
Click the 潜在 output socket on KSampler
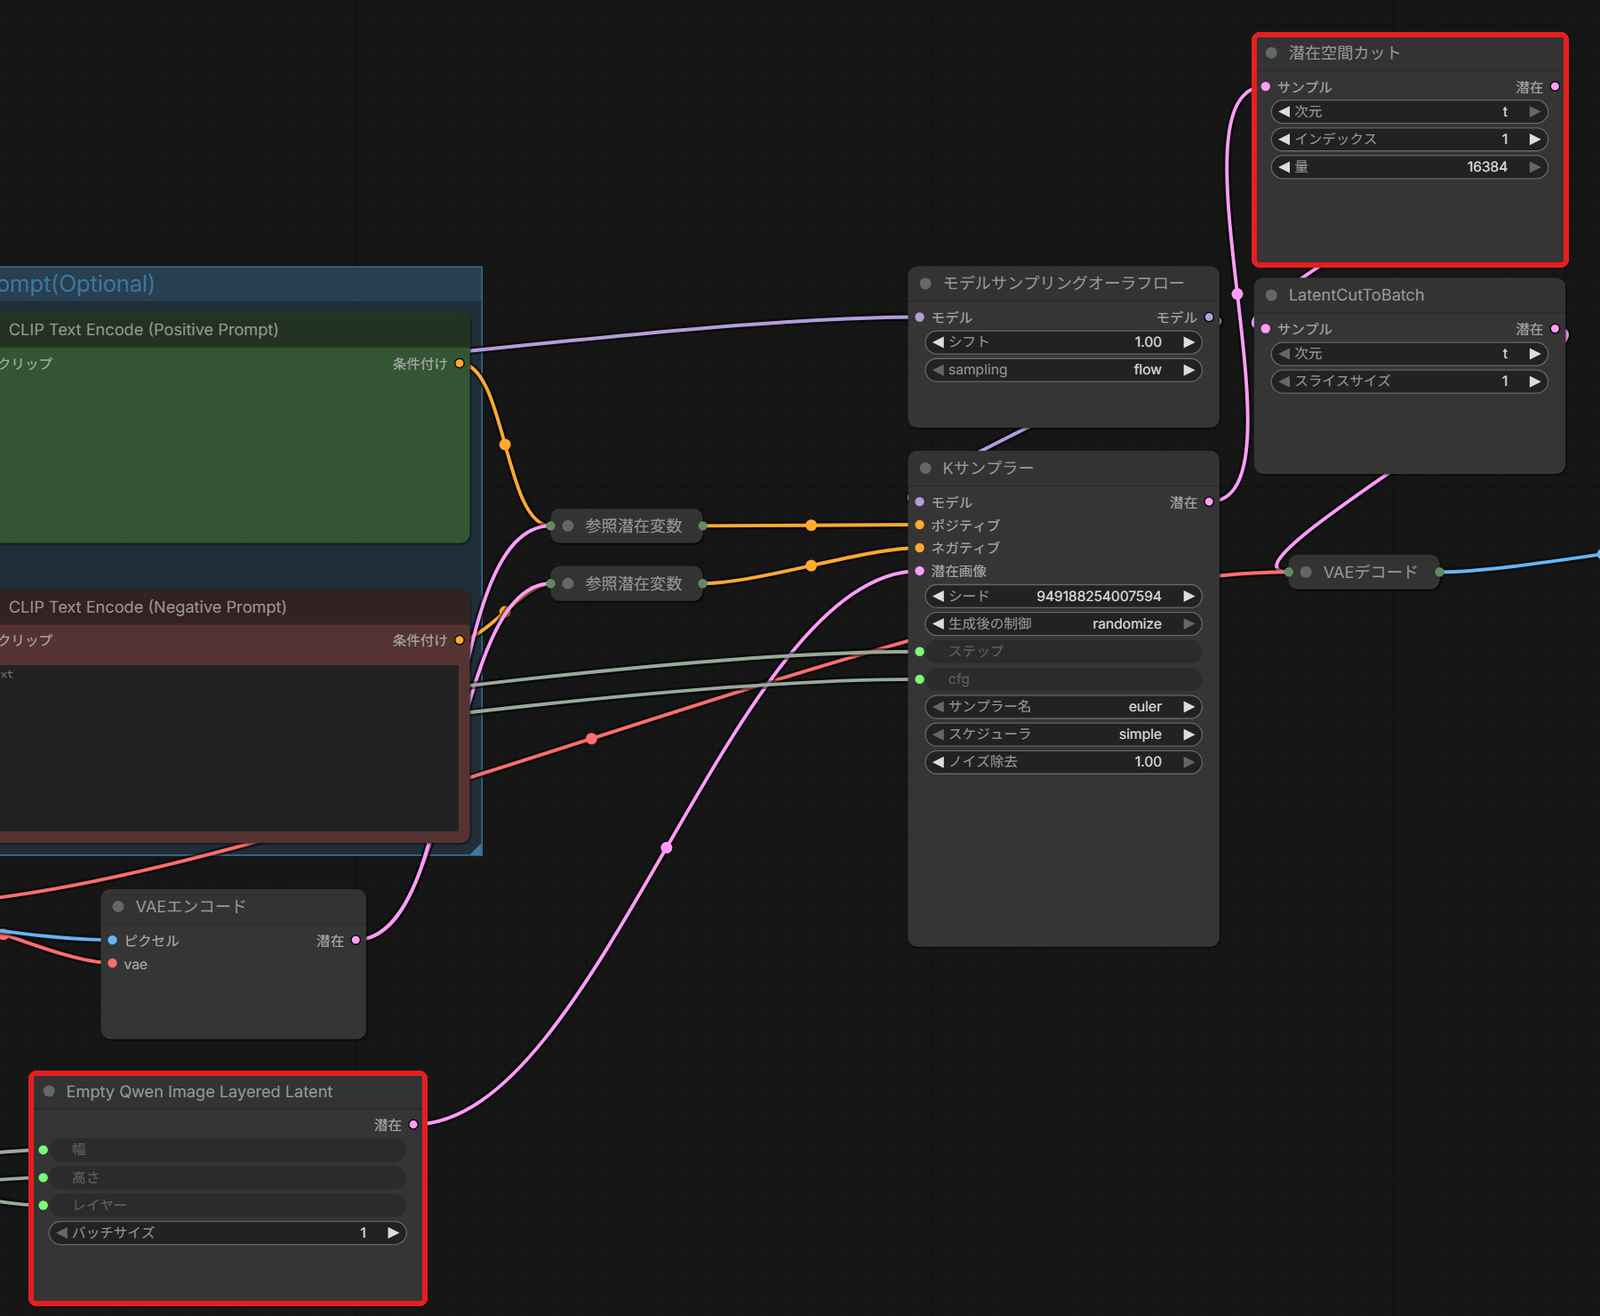(1209, 502)
